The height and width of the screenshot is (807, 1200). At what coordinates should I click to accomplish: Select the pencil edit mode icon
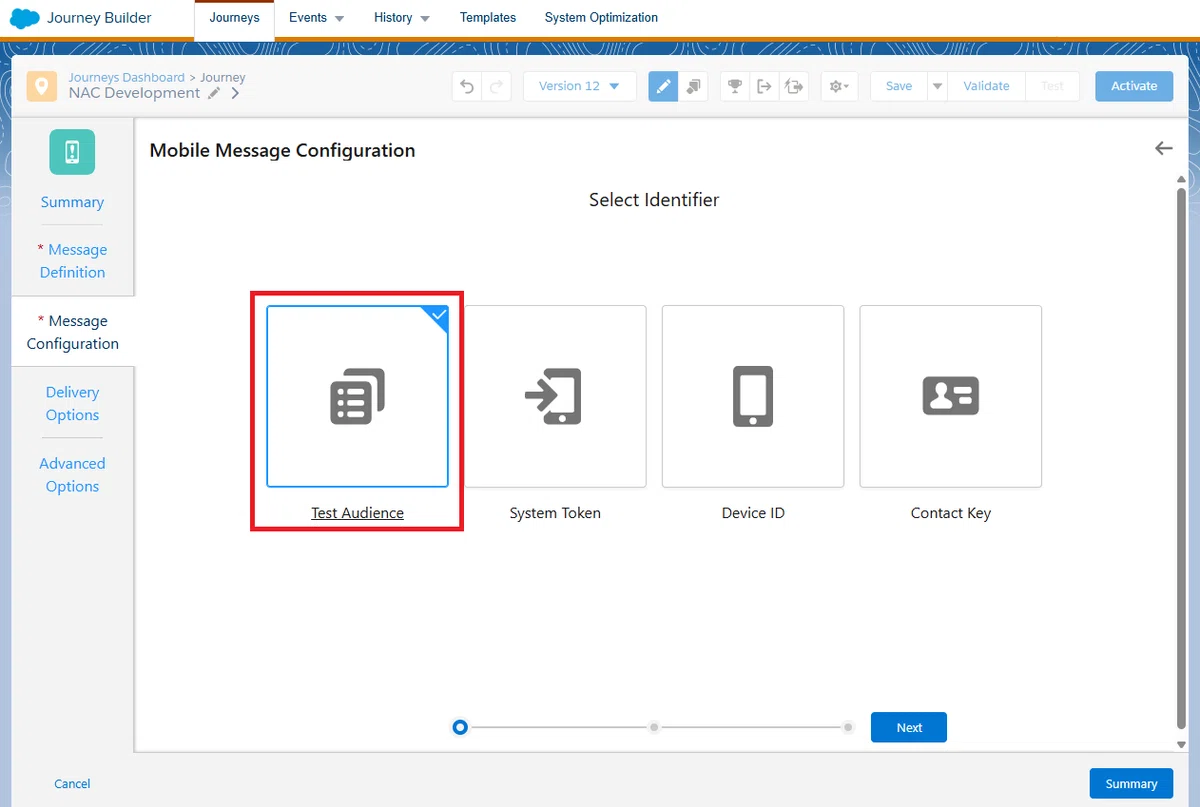(x=663, y=86)
